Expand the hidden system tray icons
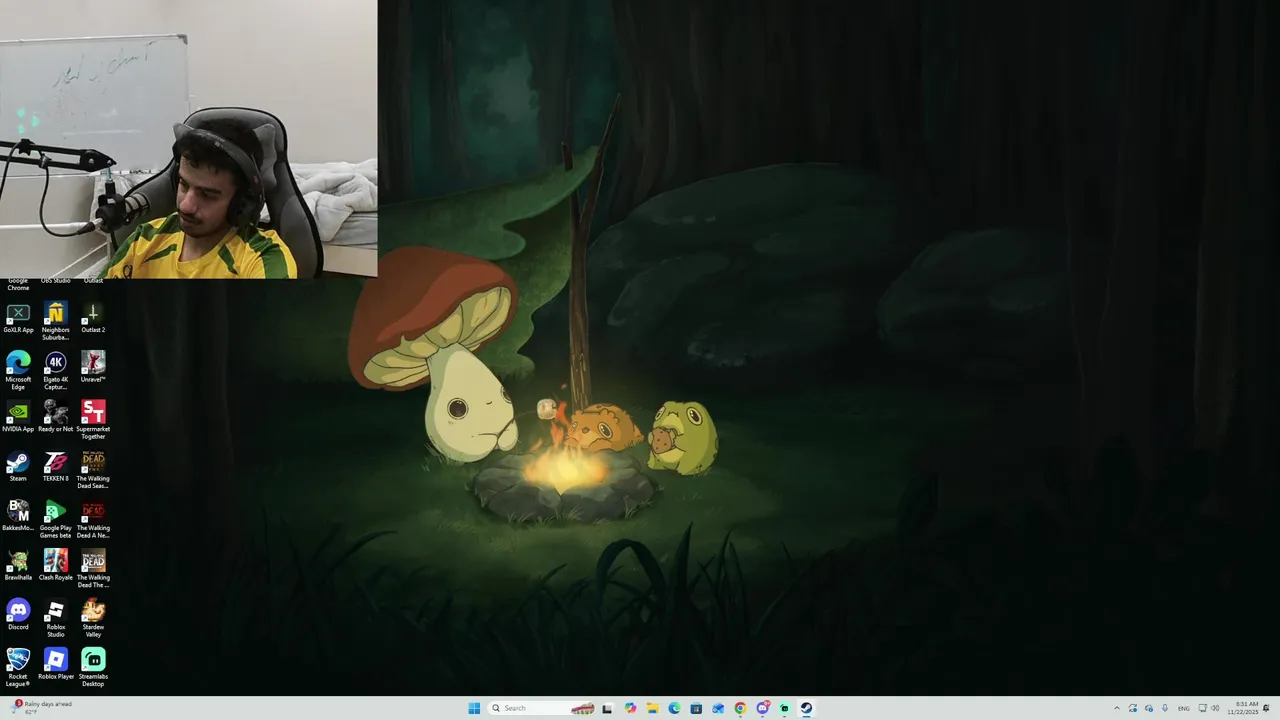 [x=1117, y=708]
